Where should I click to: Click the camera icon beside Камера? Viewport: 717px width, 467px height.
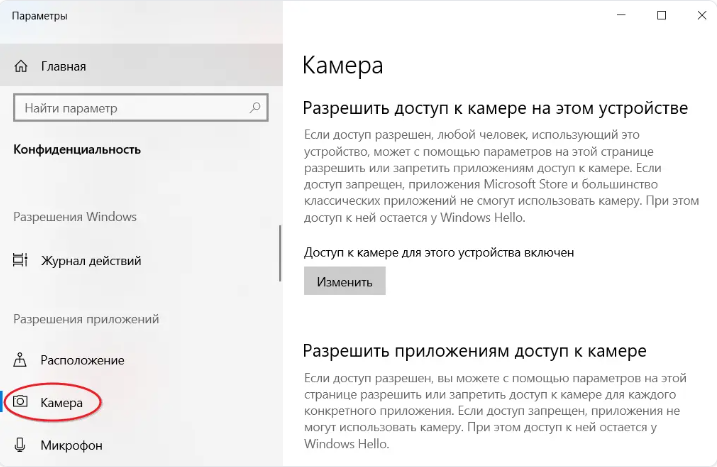[x=20, y=402]
